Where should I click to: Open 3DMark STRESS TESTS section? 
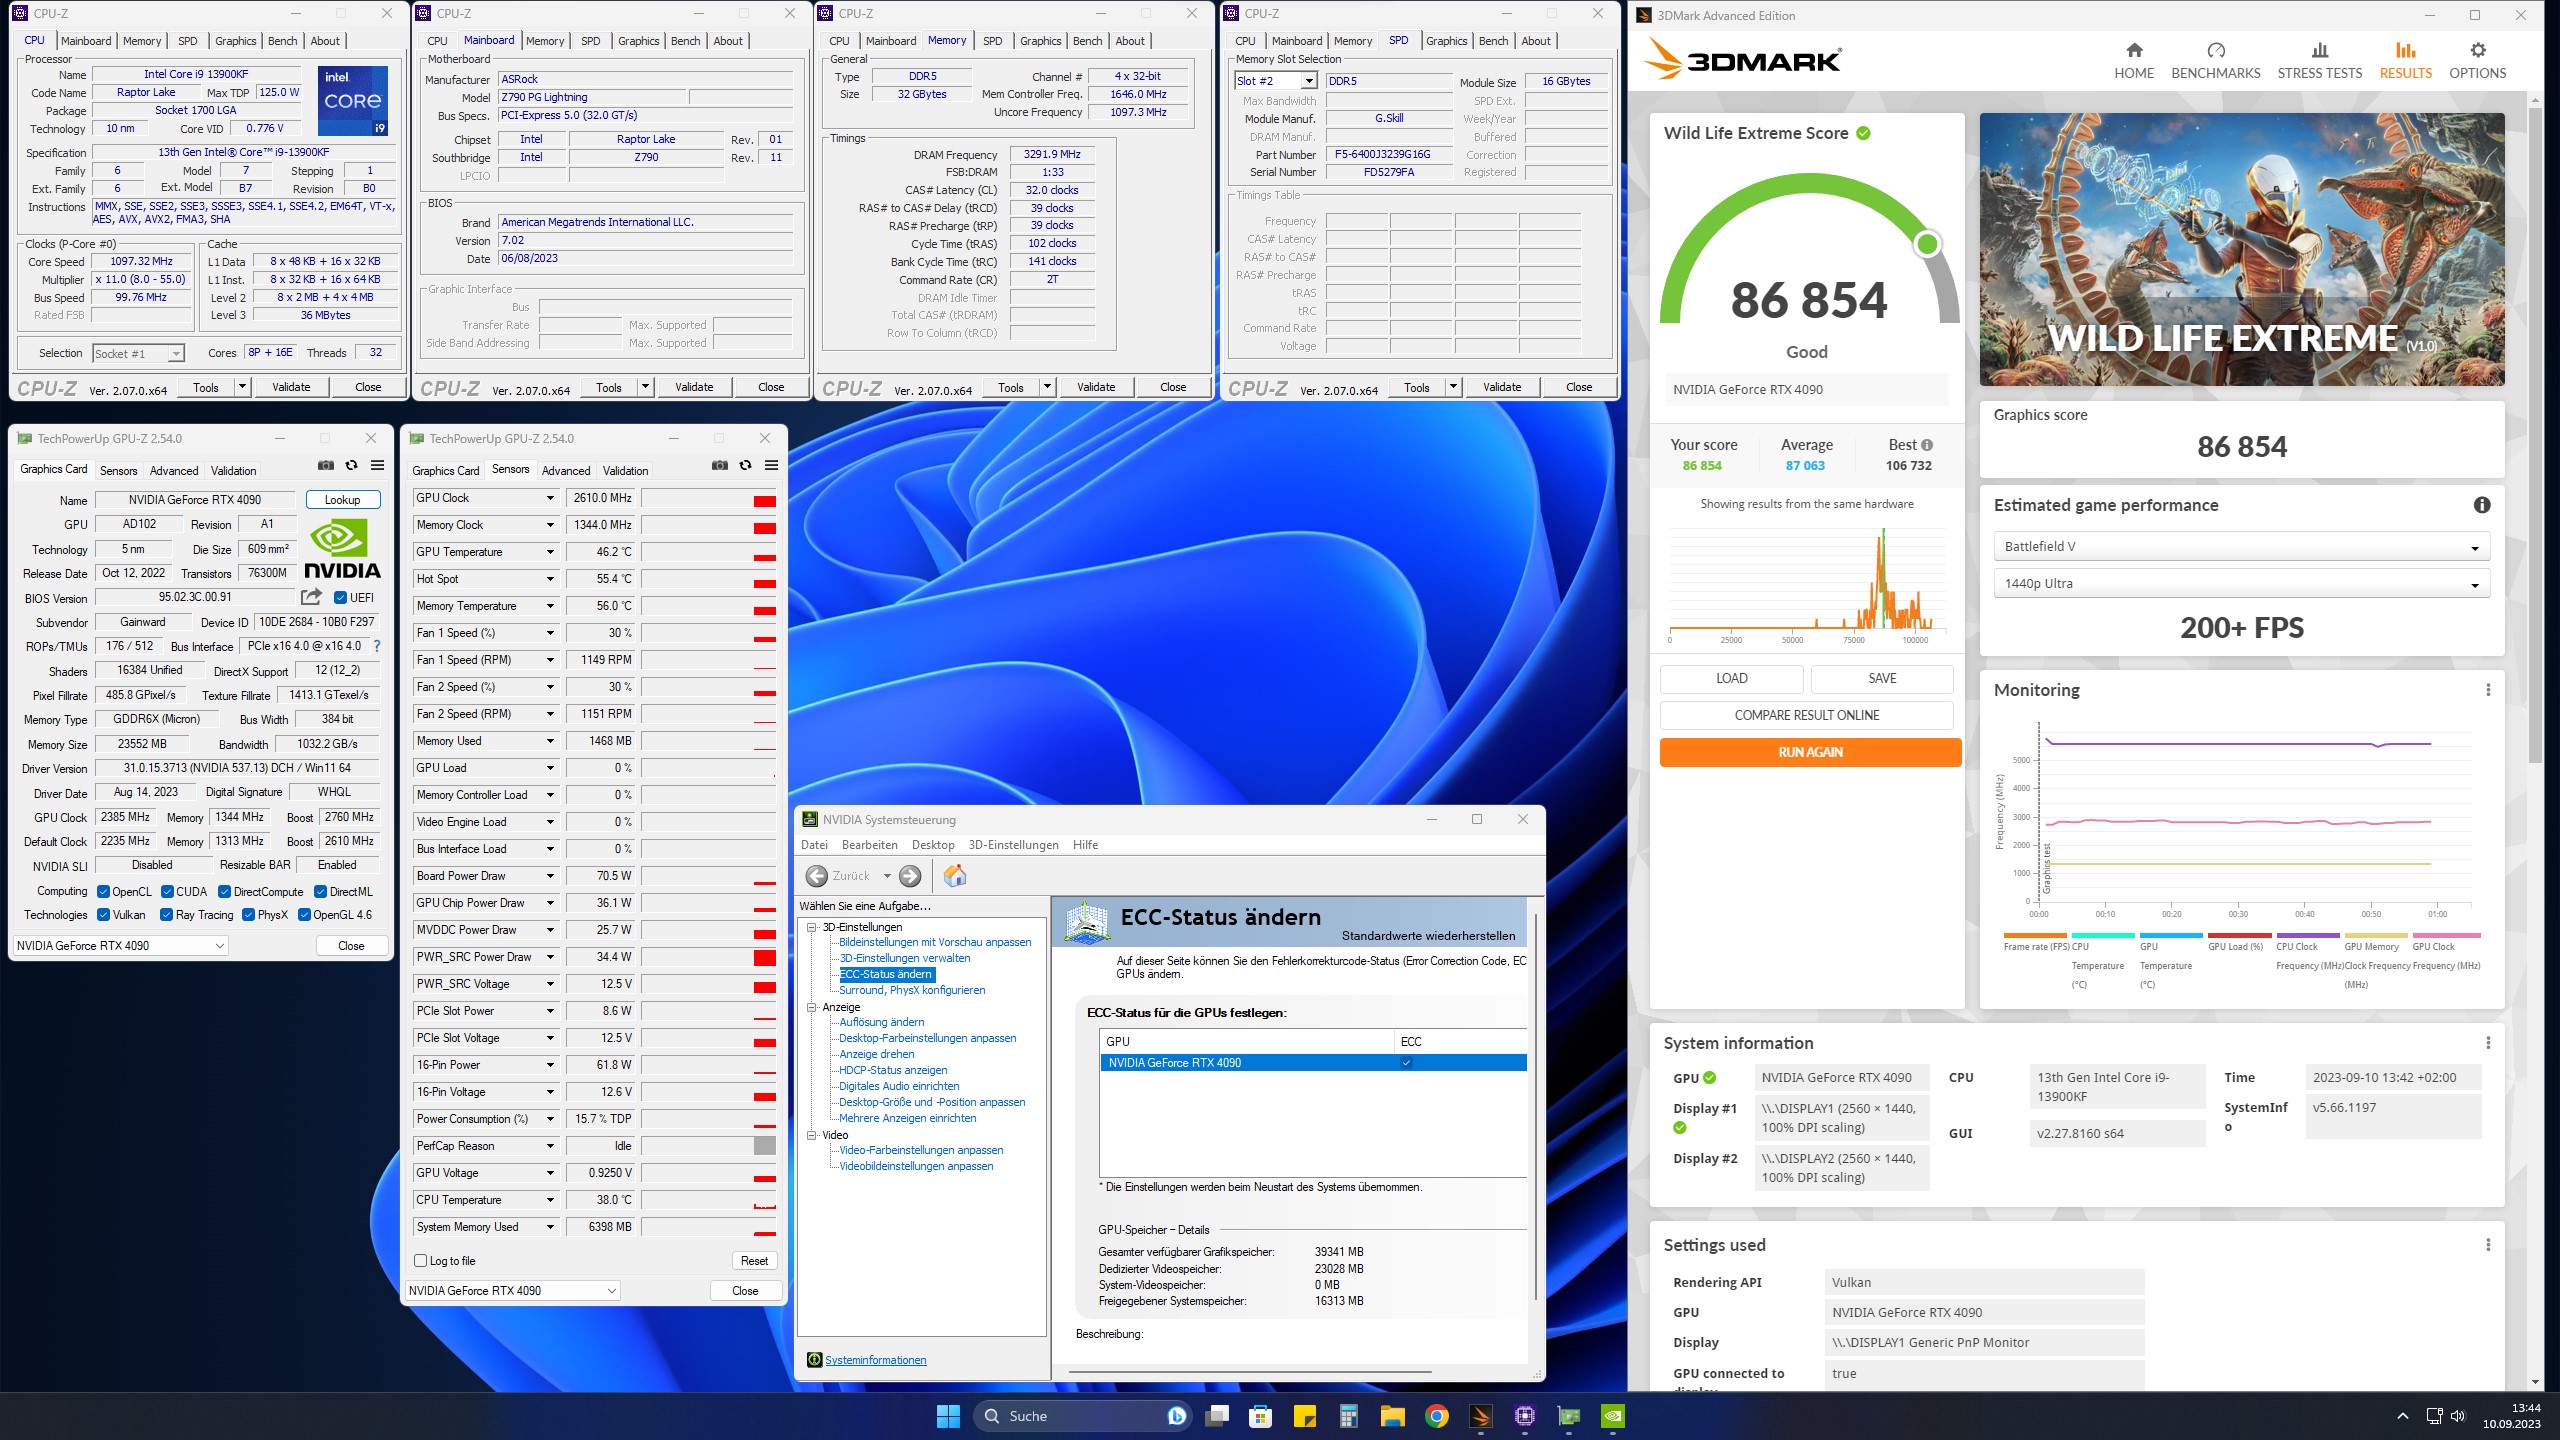click(2320, 61)
